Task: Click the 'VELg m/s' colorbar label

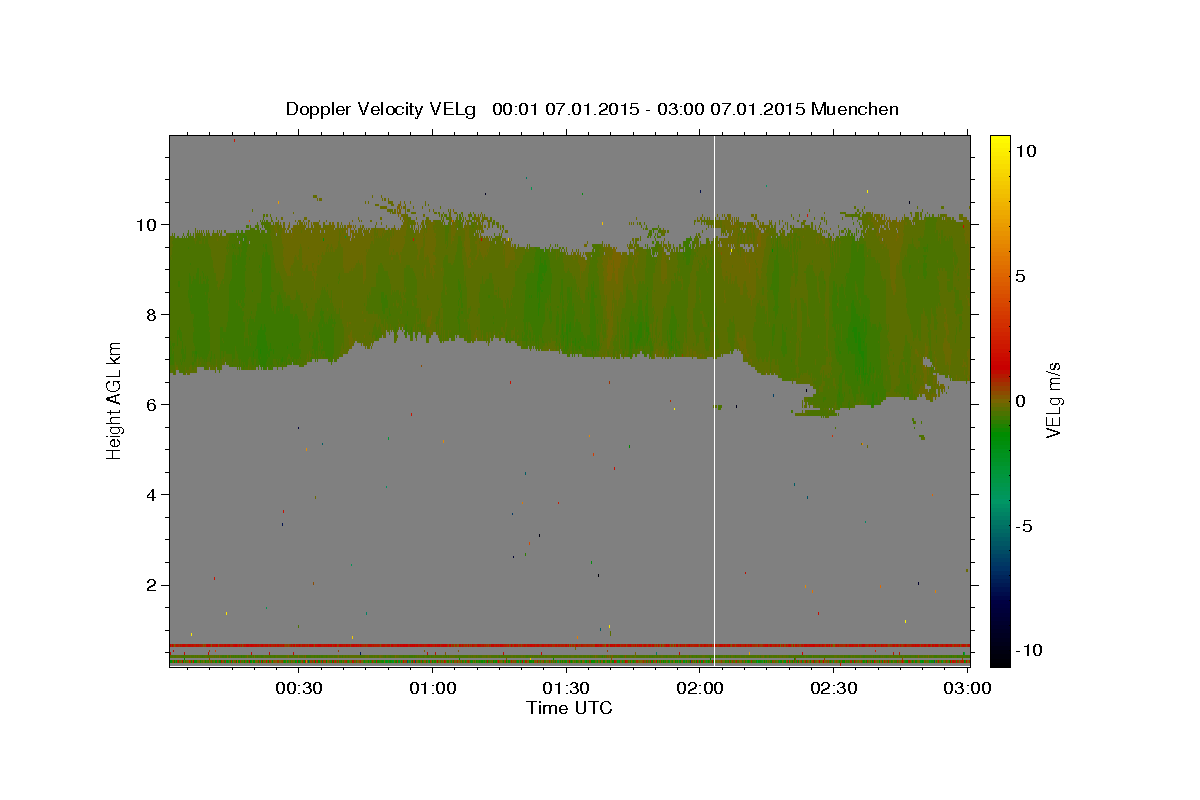Action: 1053,399
